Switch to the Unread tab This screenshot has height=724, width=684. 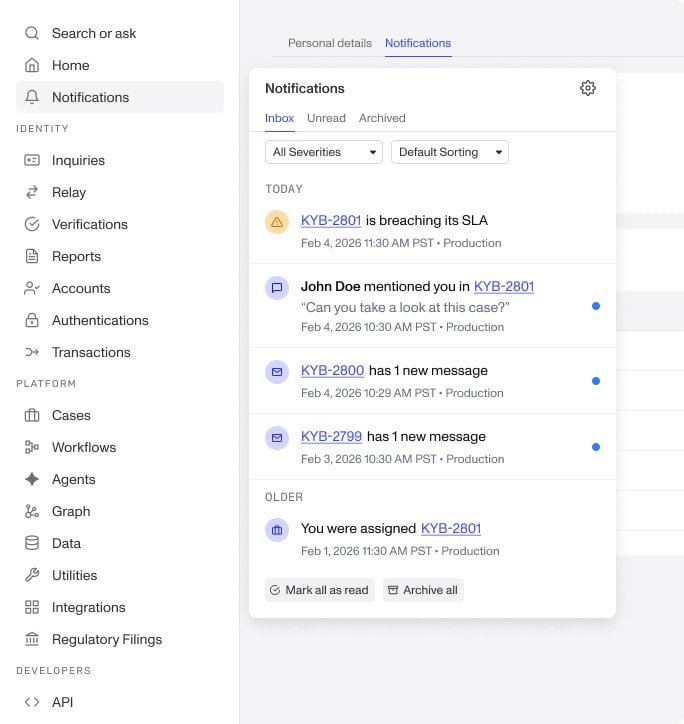point(326,118)
